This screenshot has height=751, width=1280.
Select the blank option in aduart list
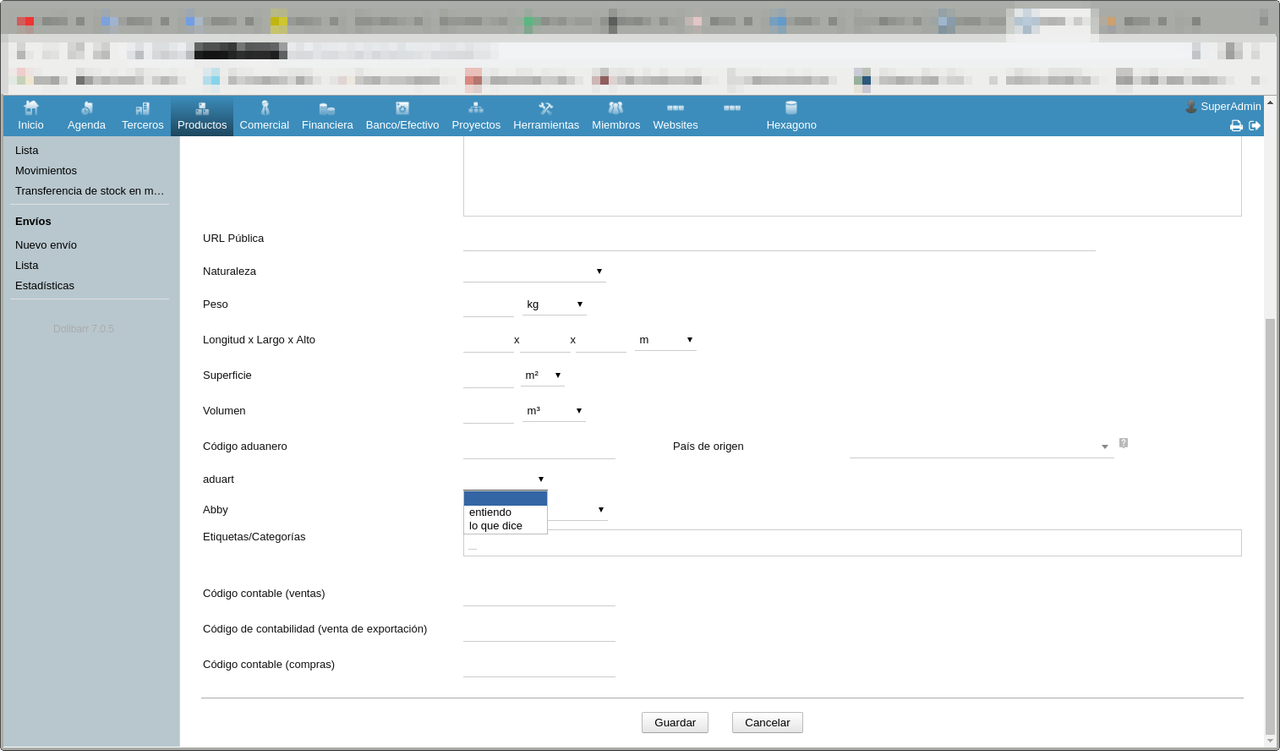coord(505,498)
